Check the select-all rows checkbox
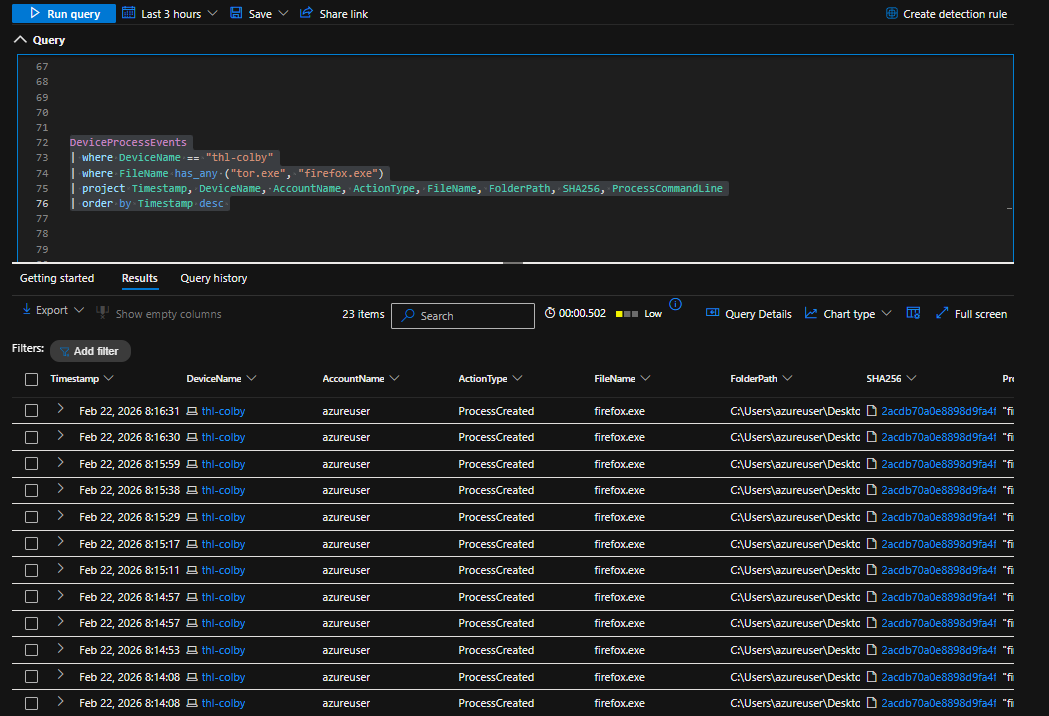 (x=32, y=379)
